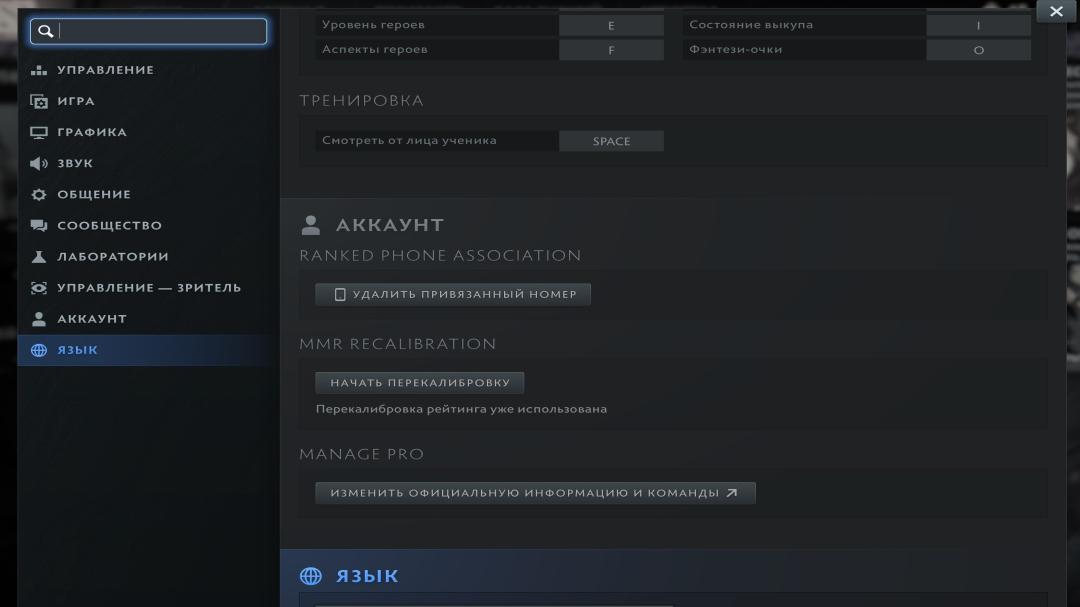Click the Сообщество chat bubble icon
The image size is (1080, 607).
[x=39, y=225]
